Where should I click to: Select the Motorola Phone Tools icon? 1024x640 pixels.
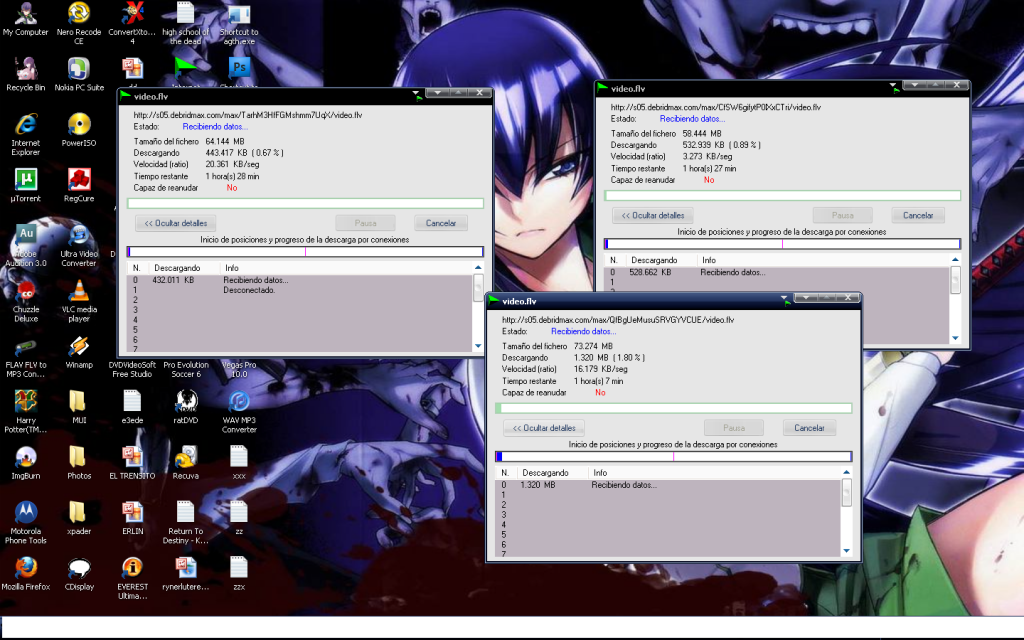[x=25, y=522]
